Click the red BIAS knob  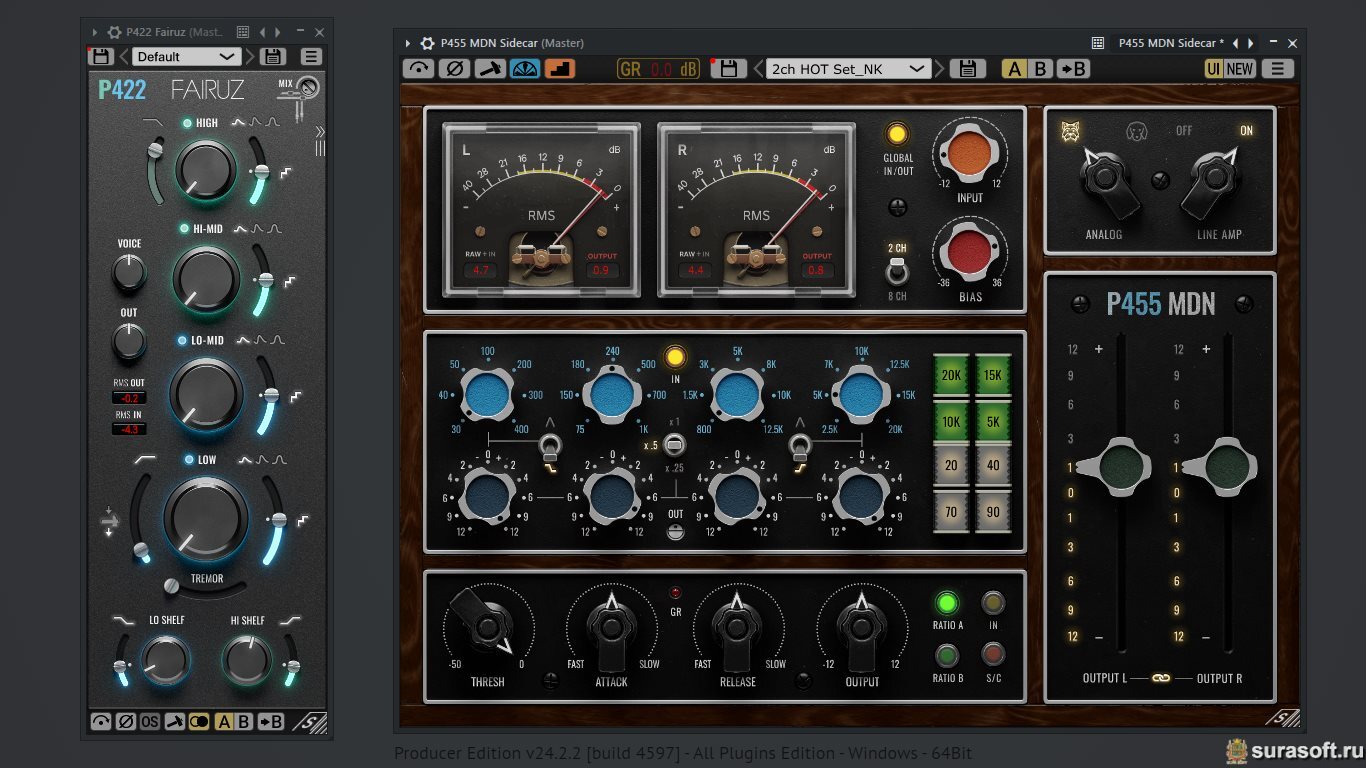(x=968, y=250)
